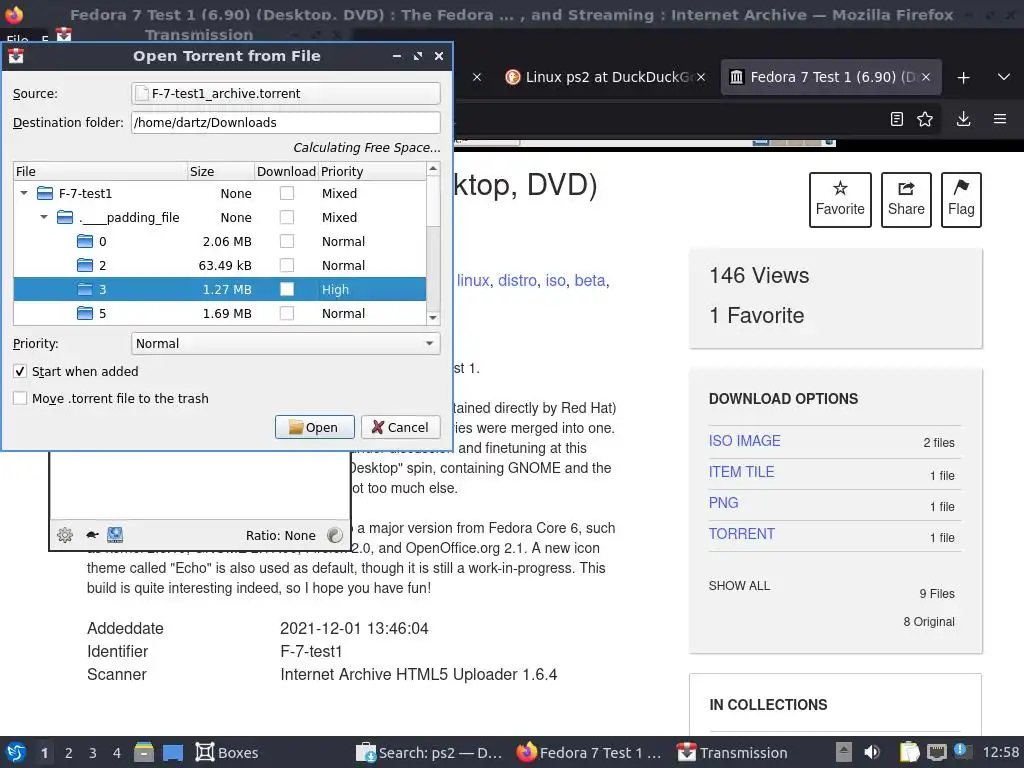Bookmark page with star icon

click(x=925, y=119)
